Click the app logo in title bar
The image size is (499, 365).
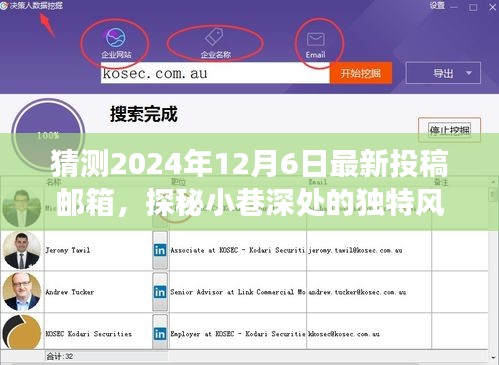(4, 6)
